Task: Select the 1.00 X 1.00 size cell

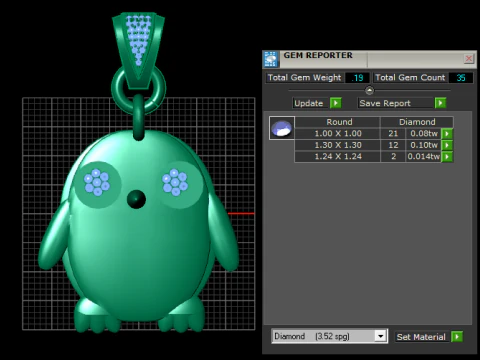Action: point(337,134)
